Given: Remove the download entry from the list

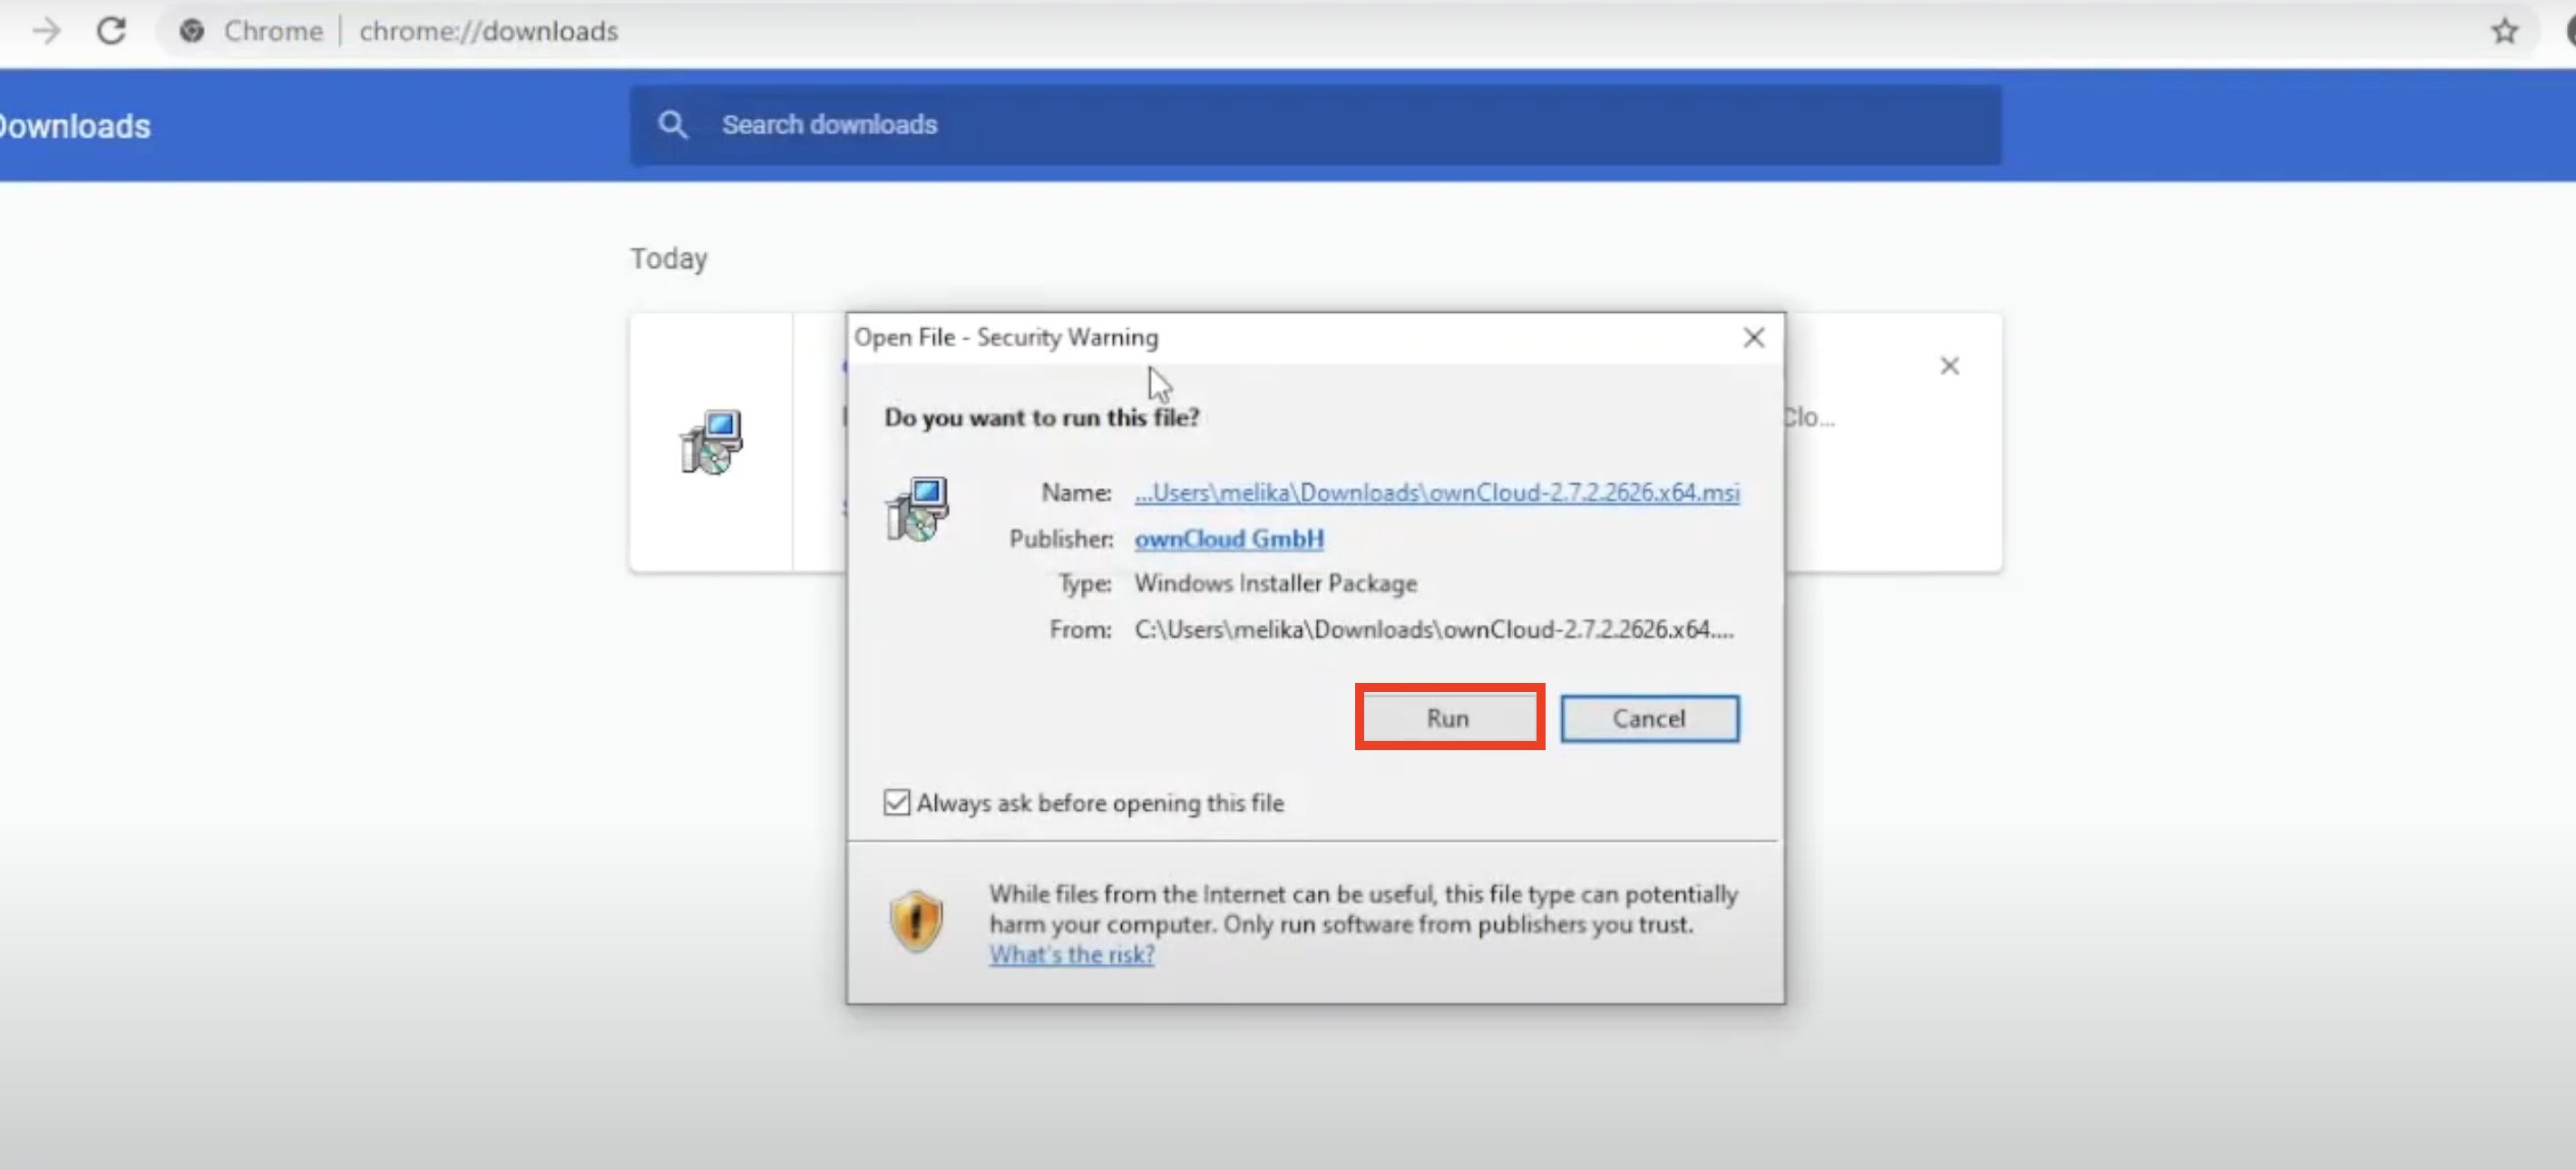Looking at the screenshot, I should [x=1949, y=366].
